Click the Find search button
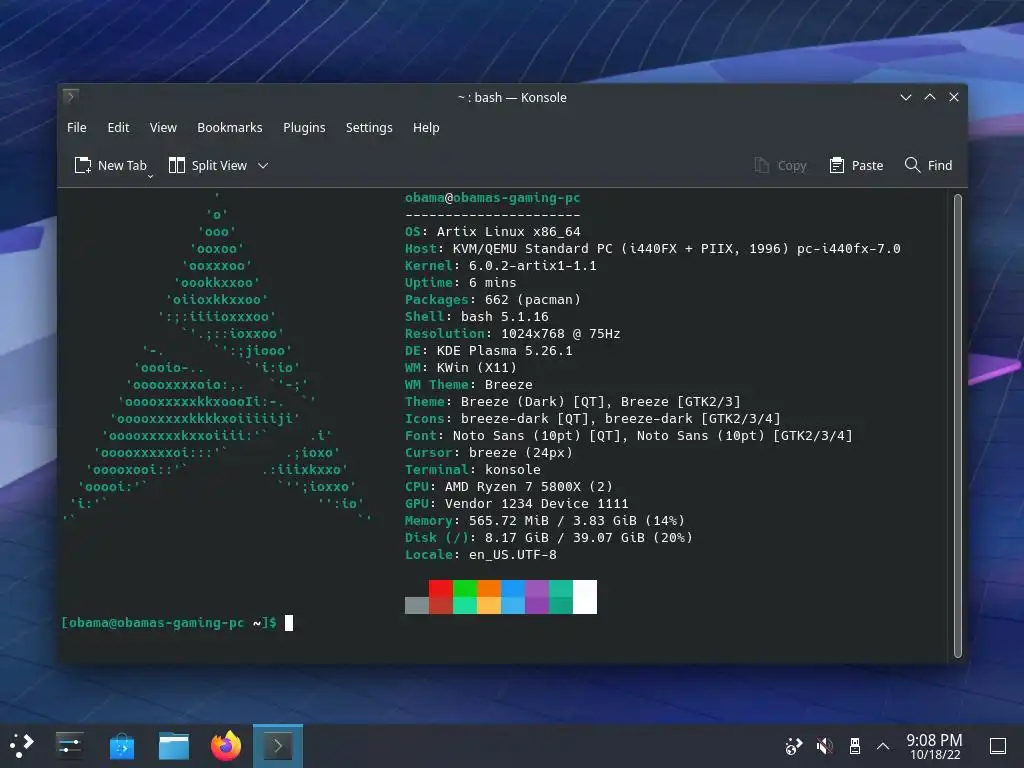The width and height of the screenshot is (1024, 768). coord(929,165)
